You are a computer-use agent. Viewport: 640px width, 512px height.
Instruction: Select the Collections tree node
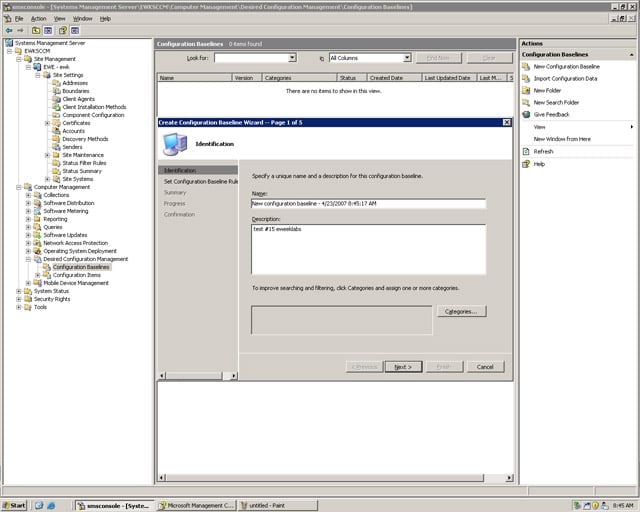click(x=56, y=195)
